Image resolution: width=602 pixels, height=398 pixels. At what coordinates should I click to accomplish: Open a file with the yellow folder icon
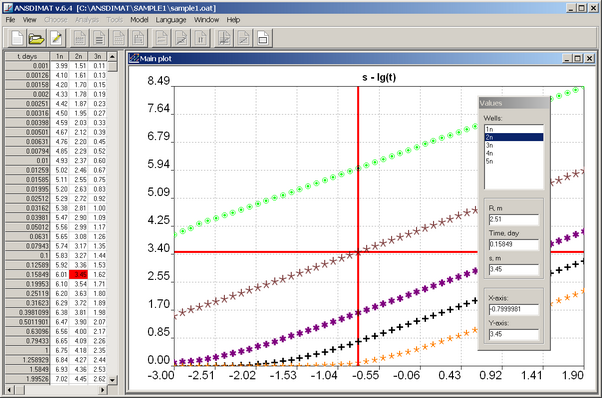(36, 38)
